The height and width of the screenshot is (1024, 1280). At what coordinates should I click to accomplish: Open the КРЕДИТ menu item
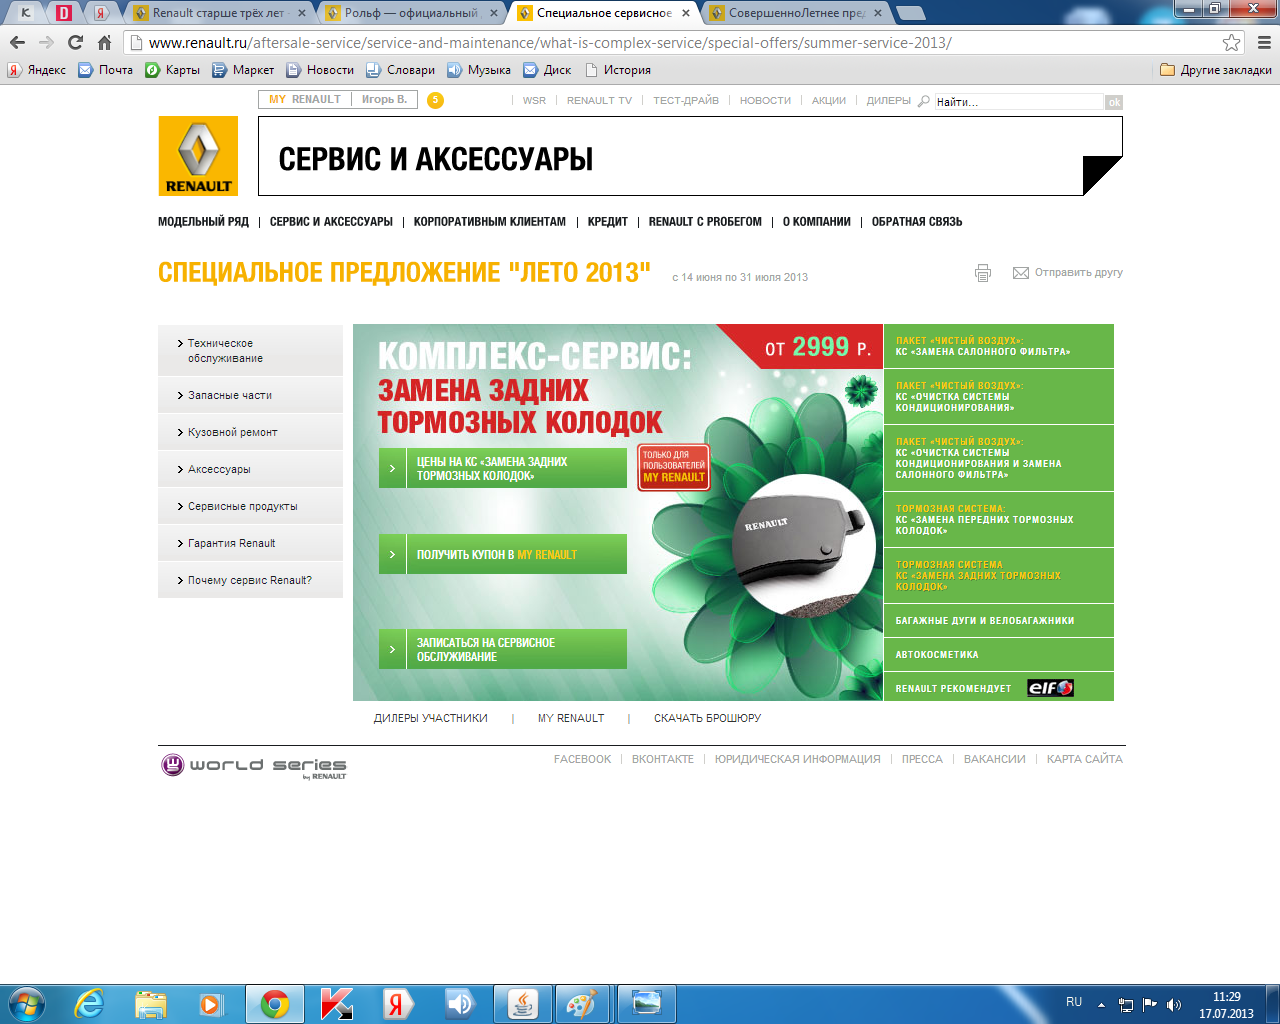[608, 222]
